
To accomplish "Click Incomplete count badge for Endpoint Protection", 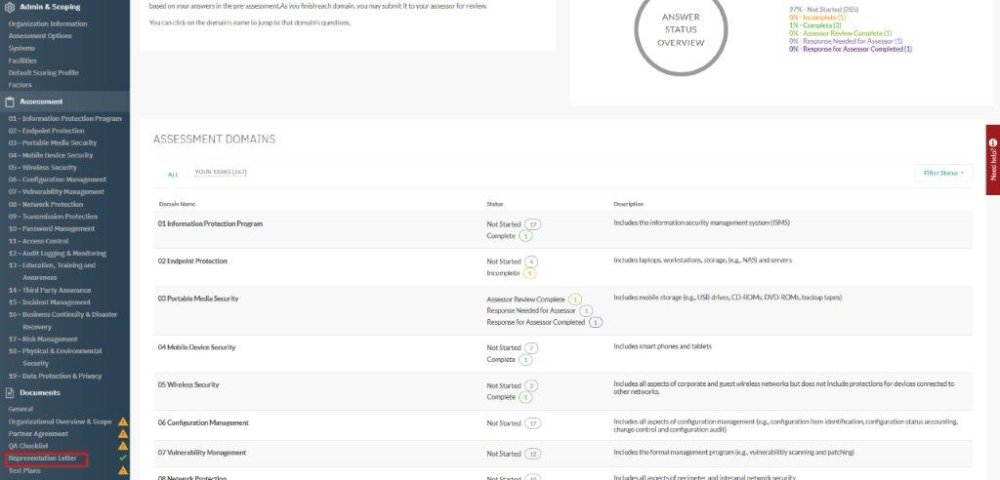I will pyautogui.click(x=529, y=273).
